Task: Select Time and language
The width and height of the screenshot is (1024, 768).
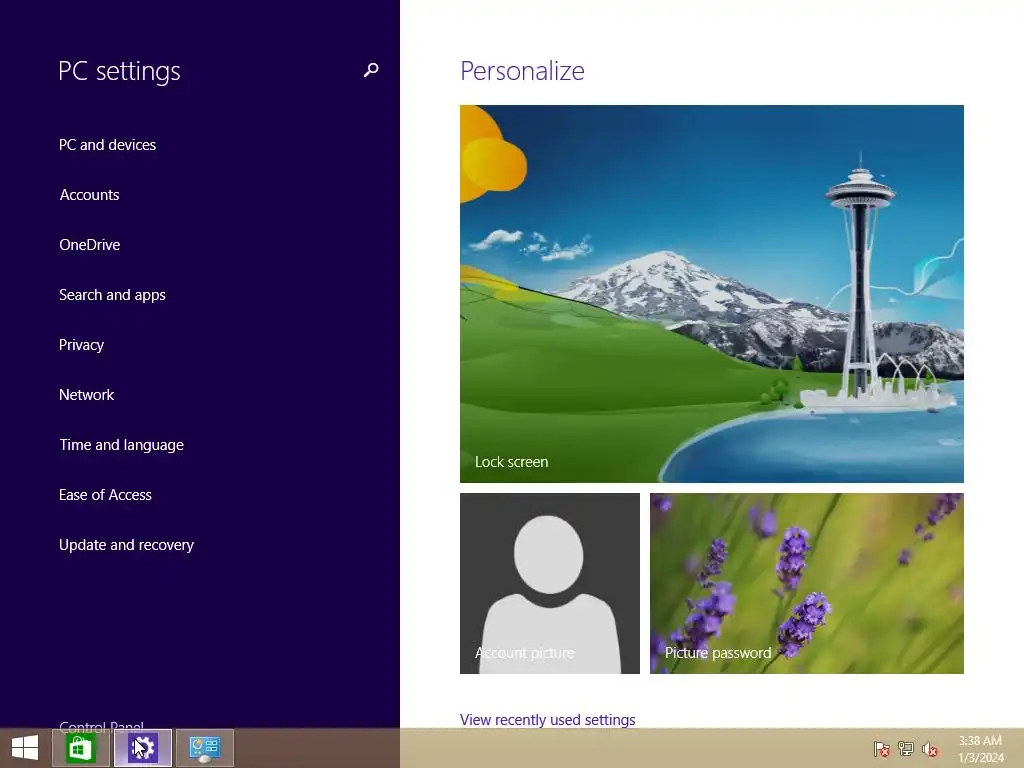Action: click(121, 445)
